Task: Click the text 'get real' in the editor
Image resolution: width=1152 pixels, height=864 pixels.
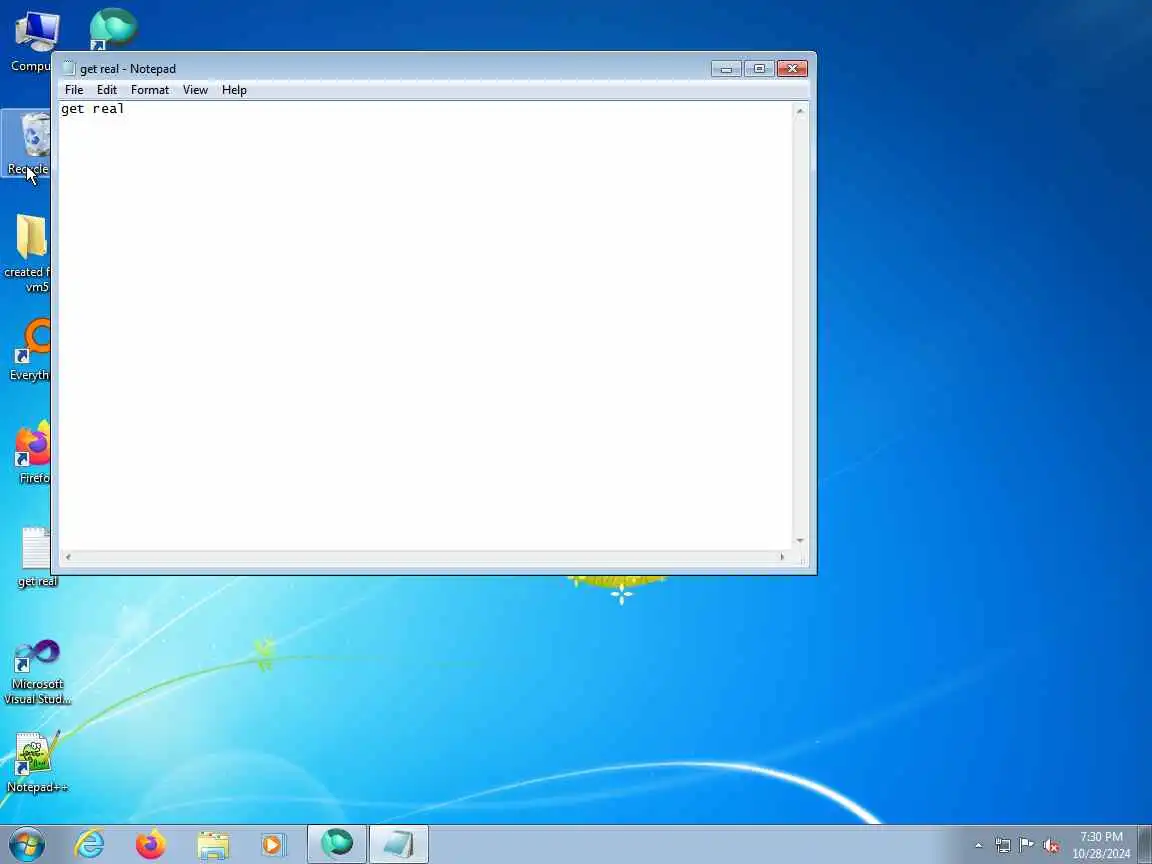Action: [x=93, y=109]
